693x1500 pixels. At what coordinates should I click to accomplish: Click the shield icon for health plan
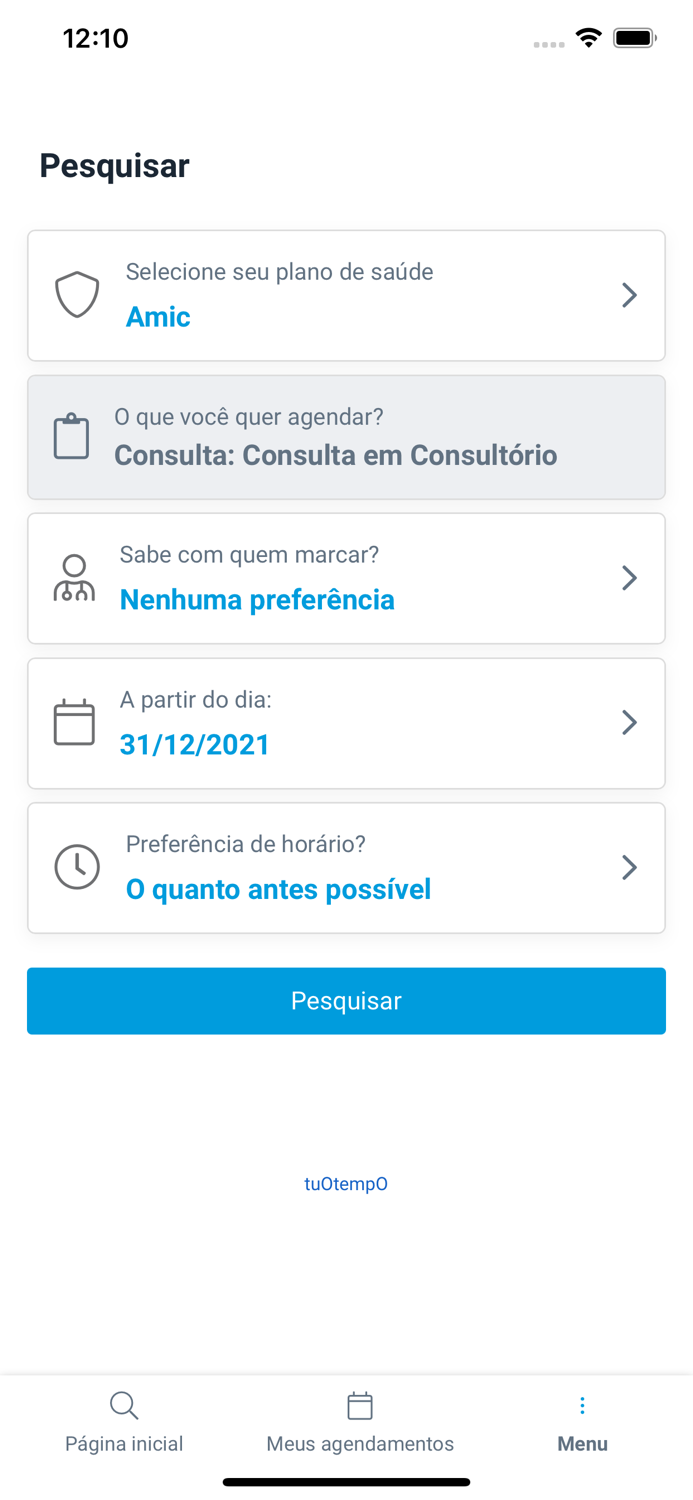click(77, 295)
